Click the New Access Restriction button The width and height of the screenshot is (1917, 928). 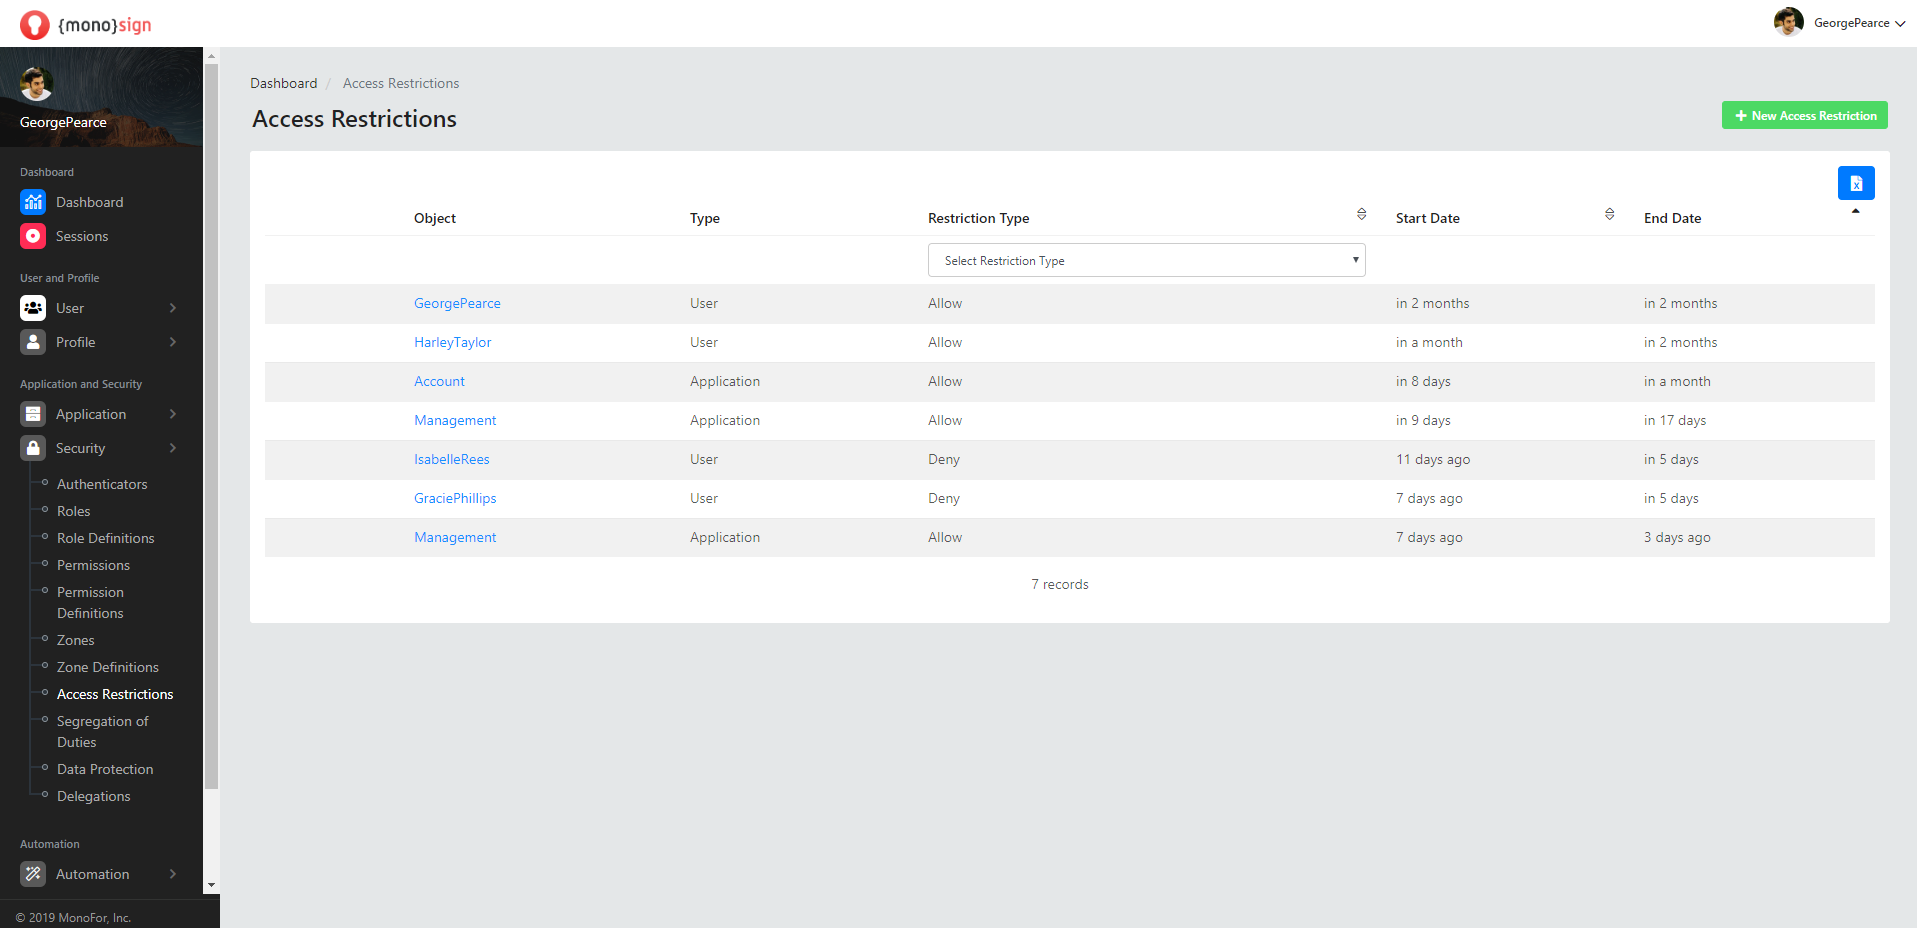(1804, 116)
